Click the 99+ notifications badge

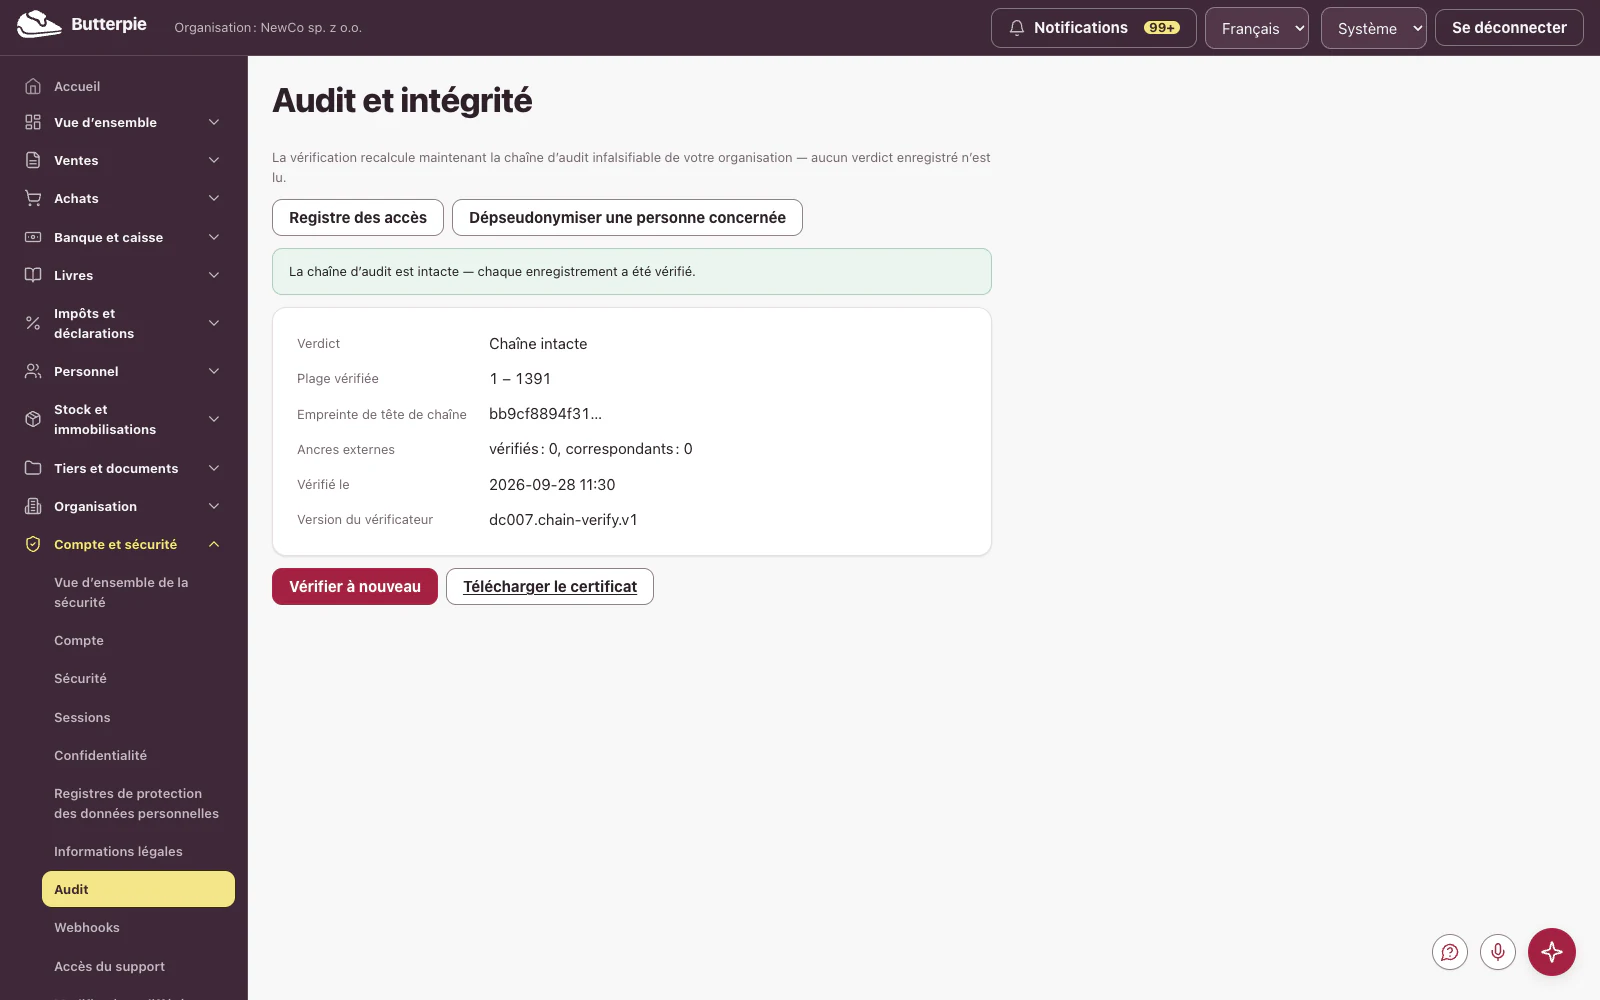(1162, 28)
